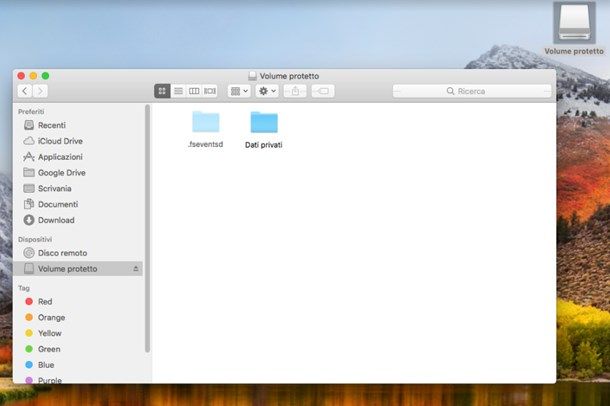This screenshot has width=610, height=406.
Task: Select the Dati privati folder icon
Action: point(264,122)
